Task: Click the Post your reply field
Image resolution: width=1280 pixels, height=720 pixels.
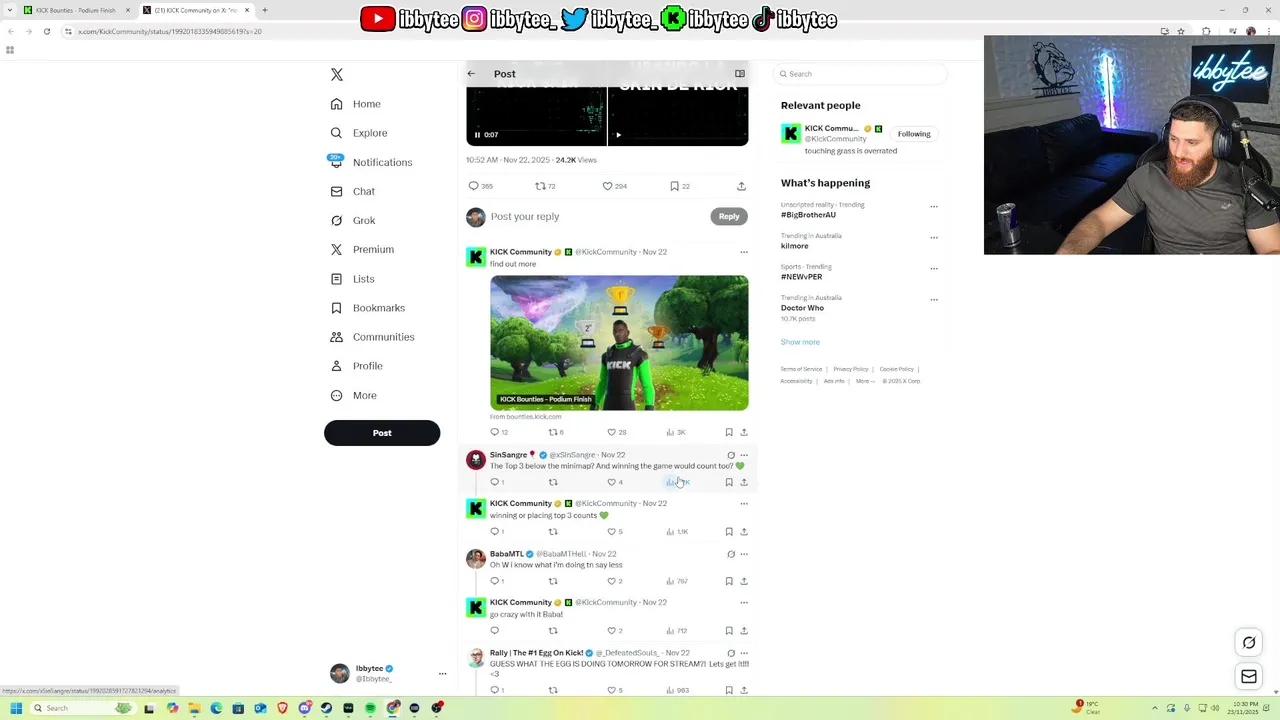Action: click(598, 217)
